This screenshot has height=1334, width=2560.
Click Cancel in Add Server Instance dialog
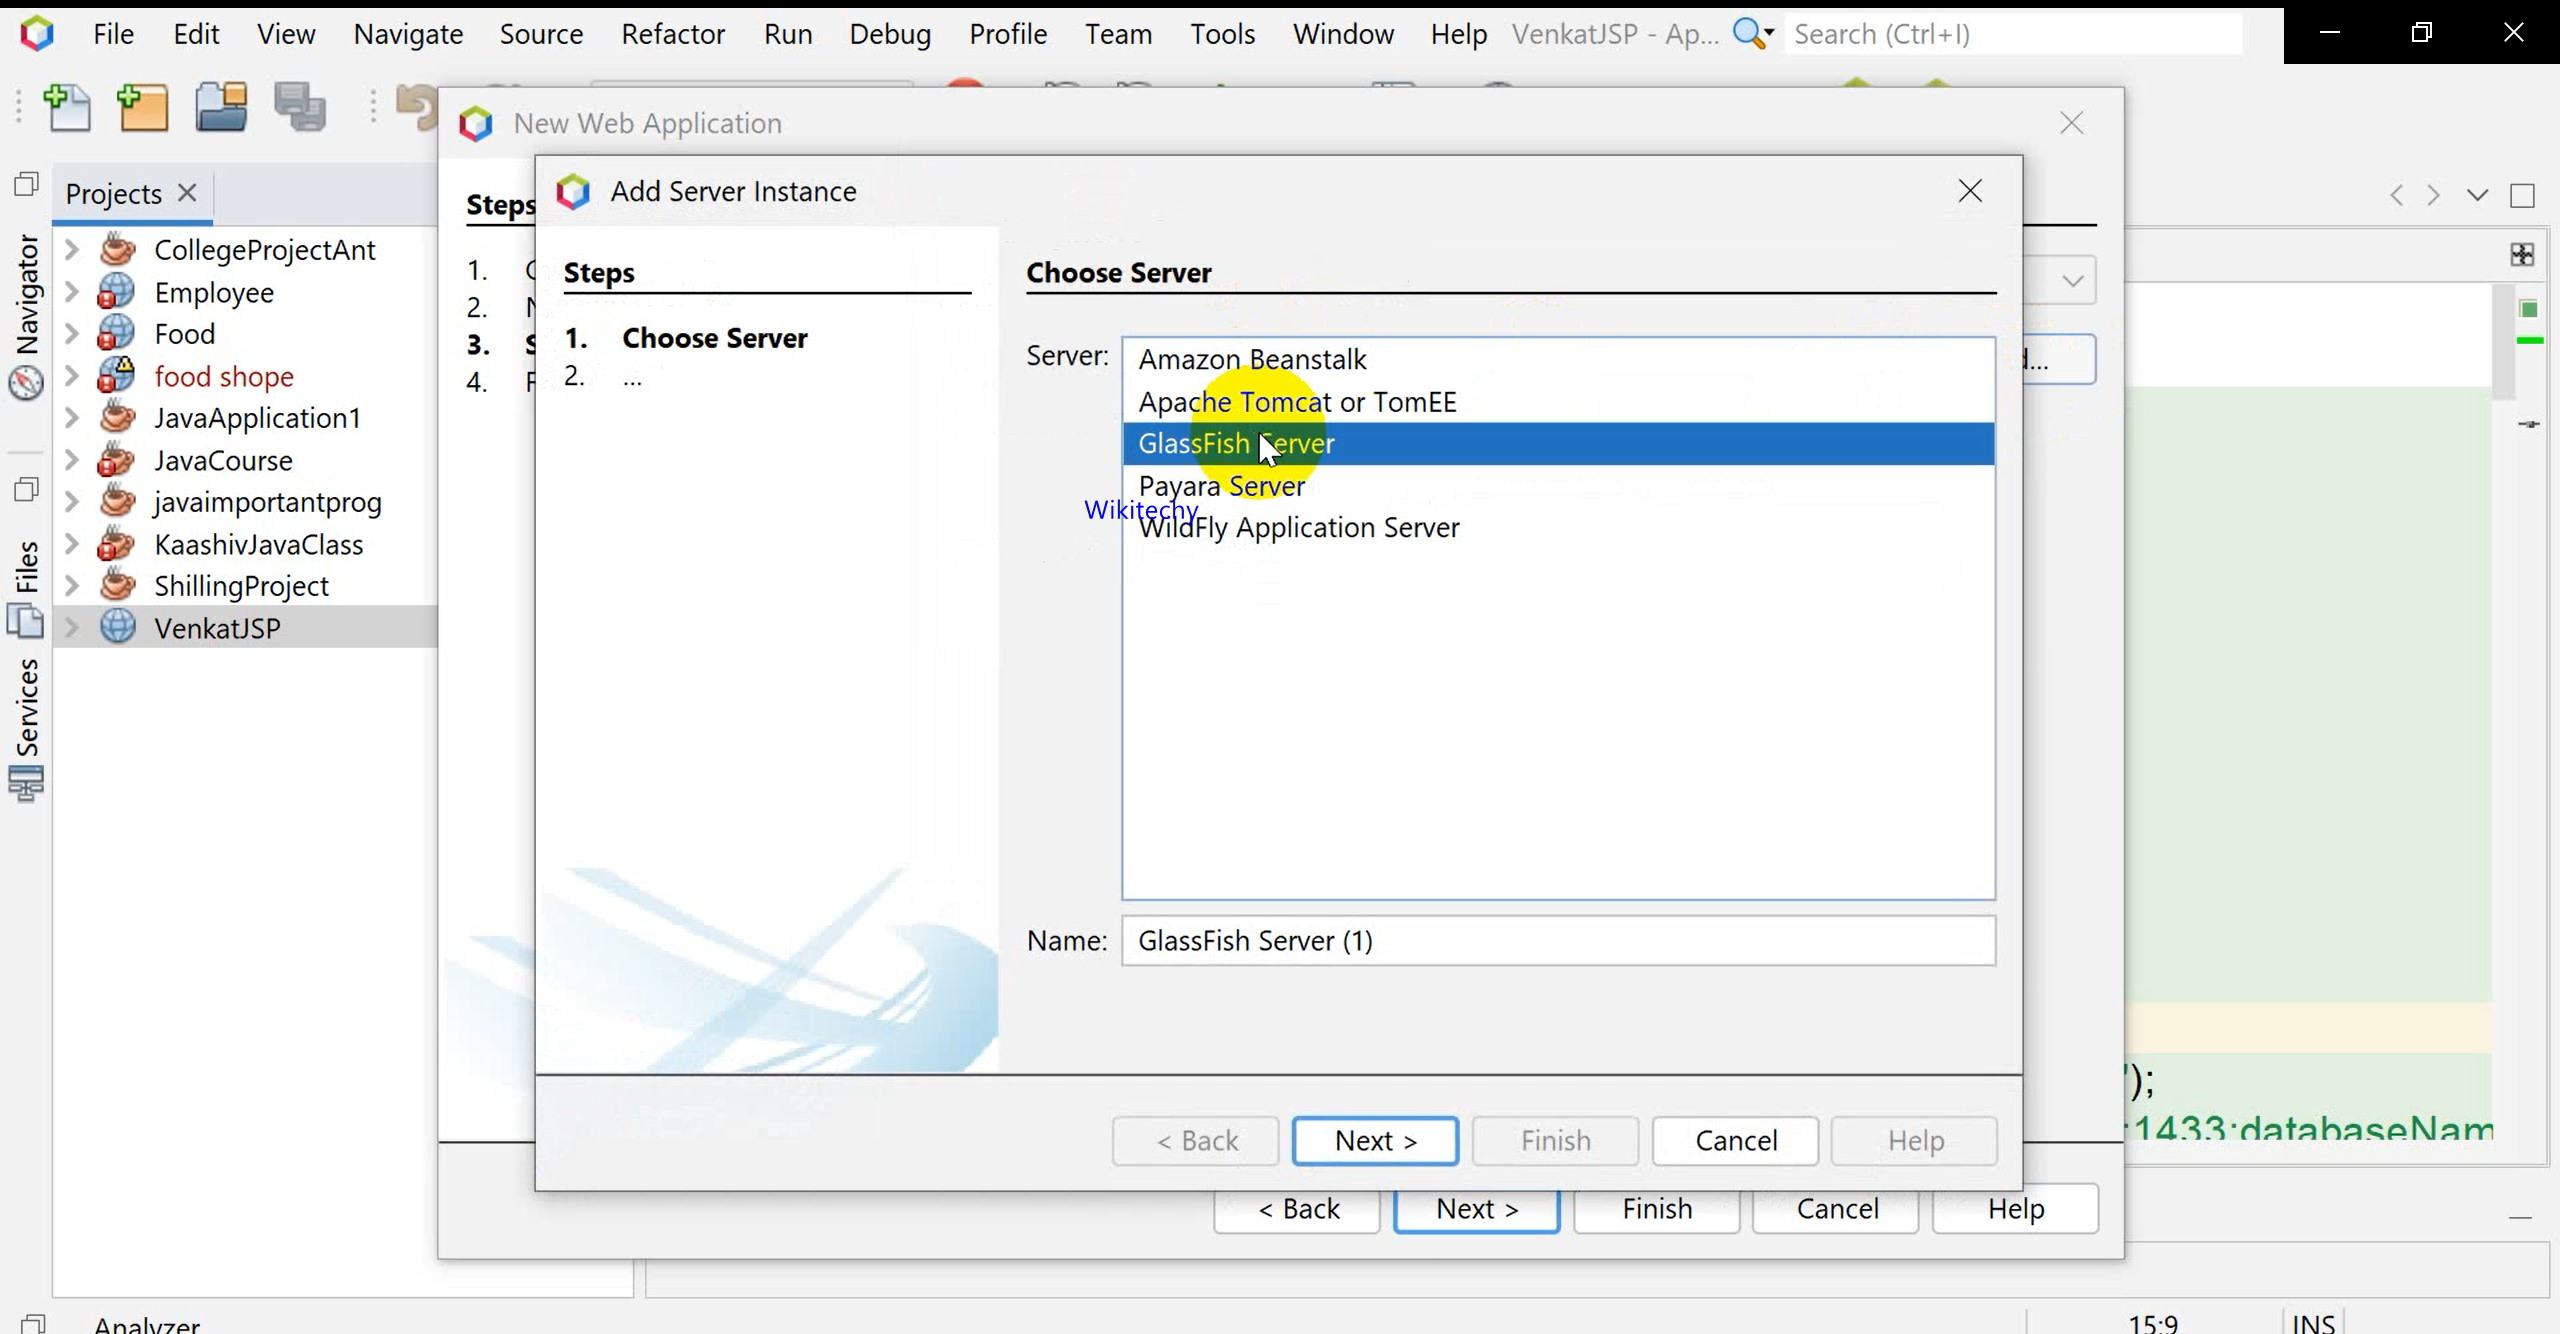coord(1735,1141)
